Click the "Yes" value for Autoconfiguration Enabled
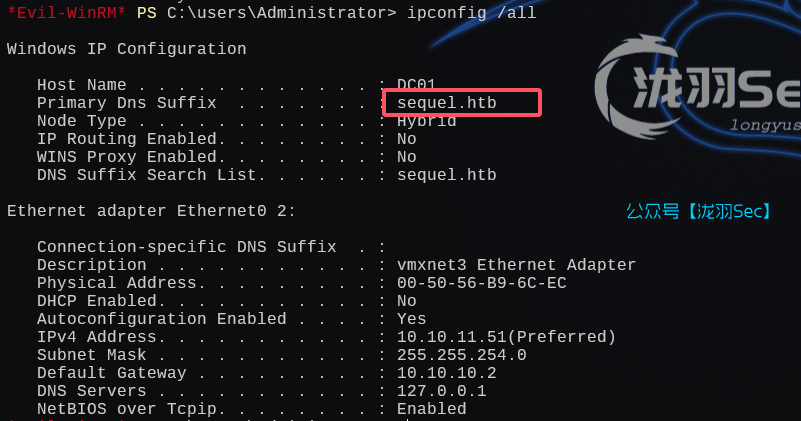 coord(411,319)
